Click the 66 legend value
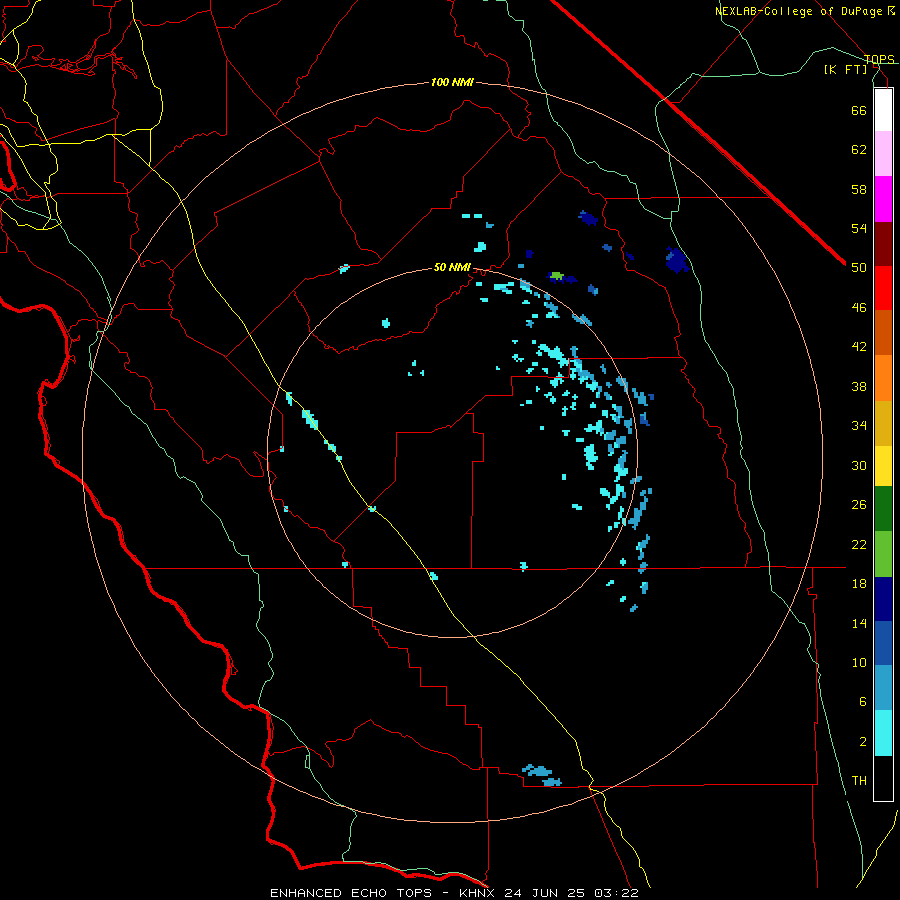This screenshot has height=900, width=900. pyautogui.click(x=859, y=110)
